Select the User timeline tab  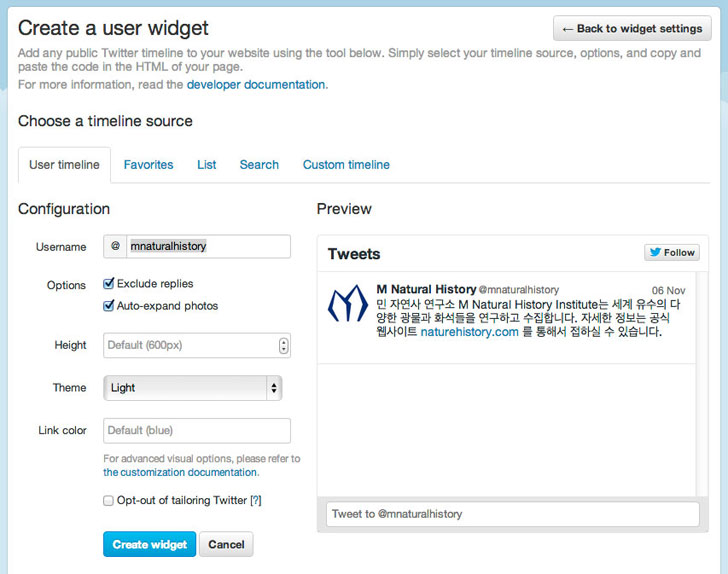pos(64,165)
